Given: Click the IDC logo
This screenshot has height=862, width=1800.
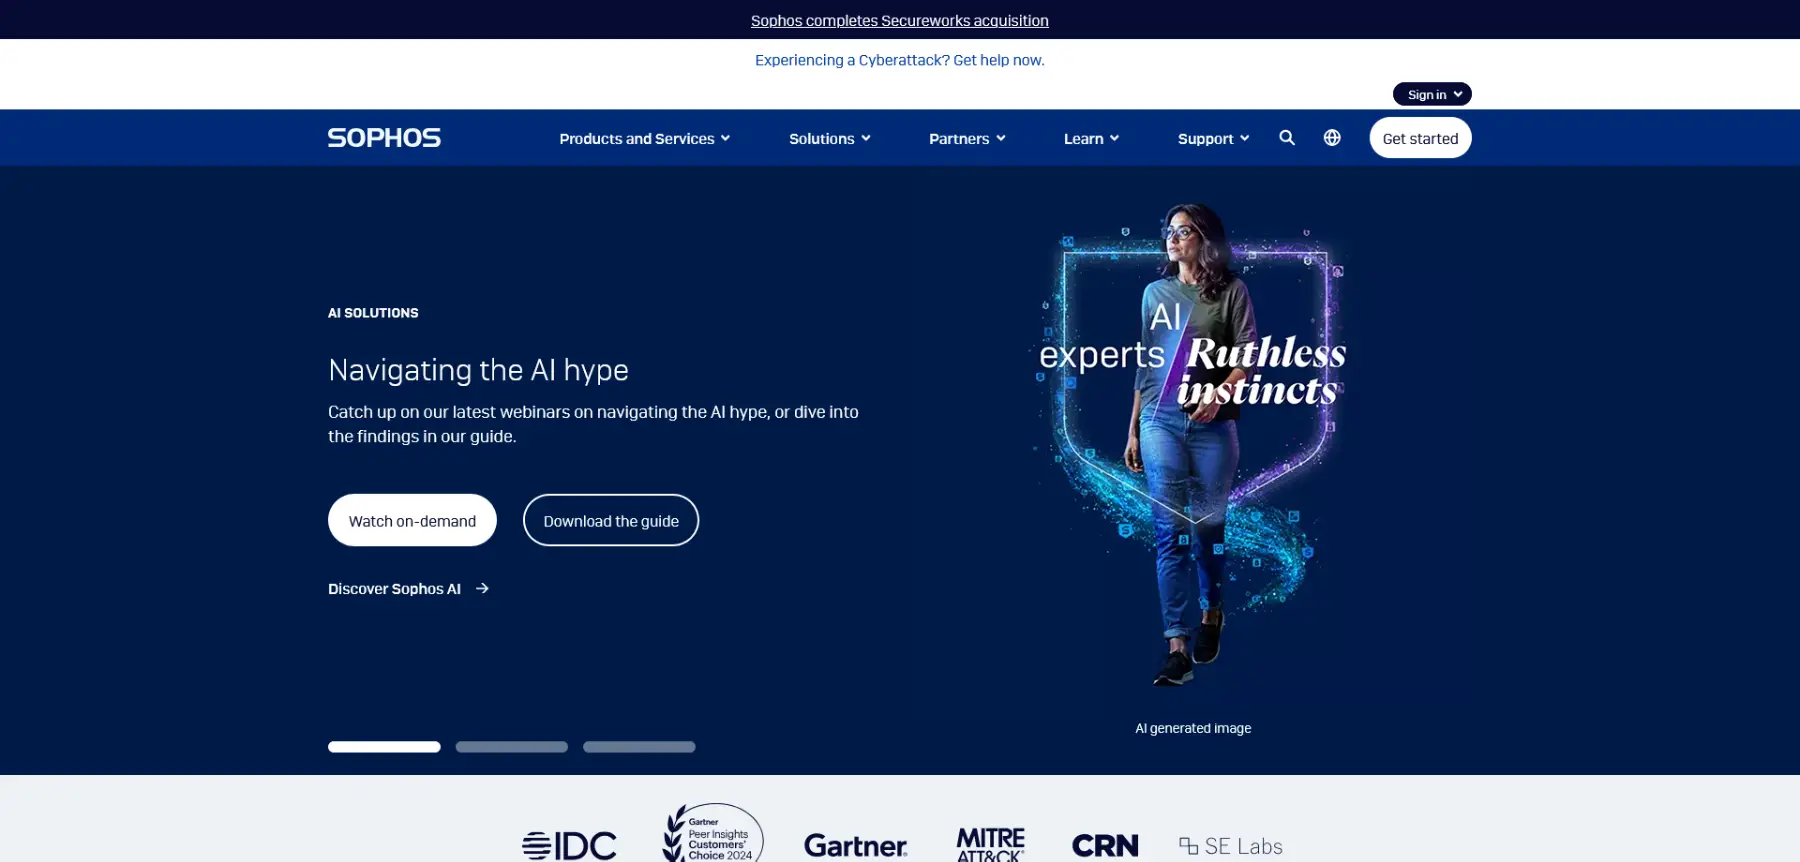Looking at the screenshot, I should (569, 845).
